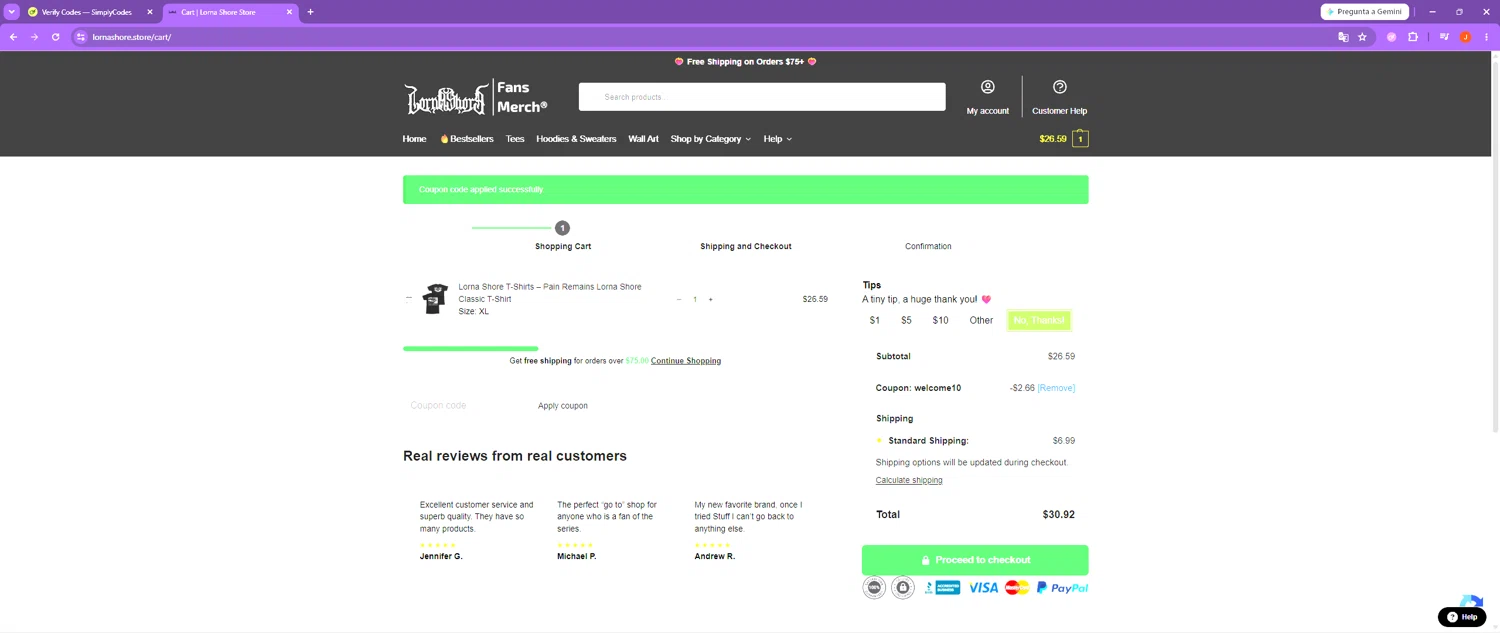
Task: Click the browser forward arrow
Action: 34,37
